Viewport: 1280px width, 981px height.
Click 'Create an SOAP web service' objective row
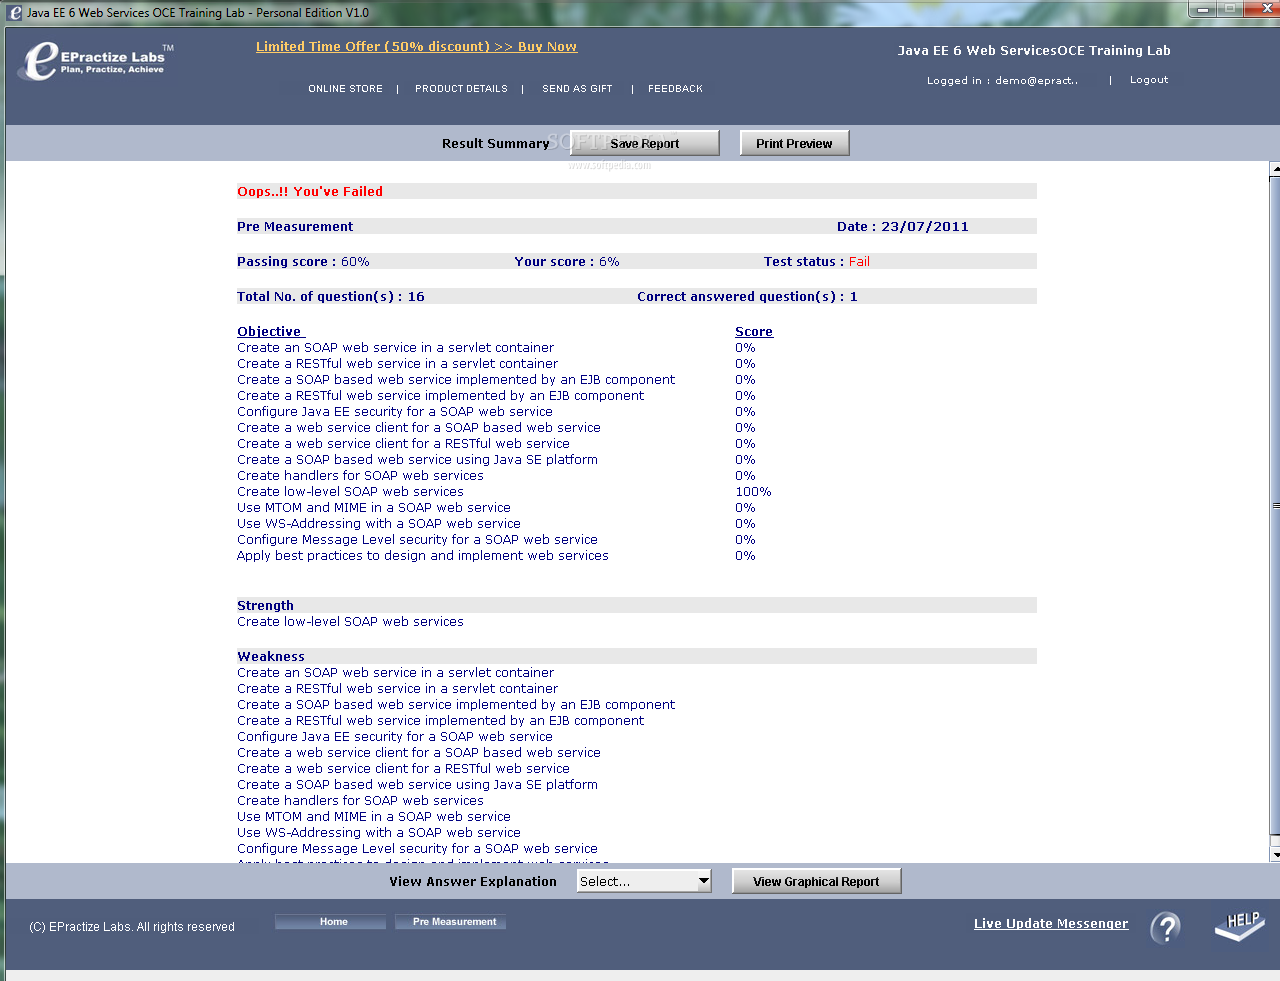pos(395,348)
